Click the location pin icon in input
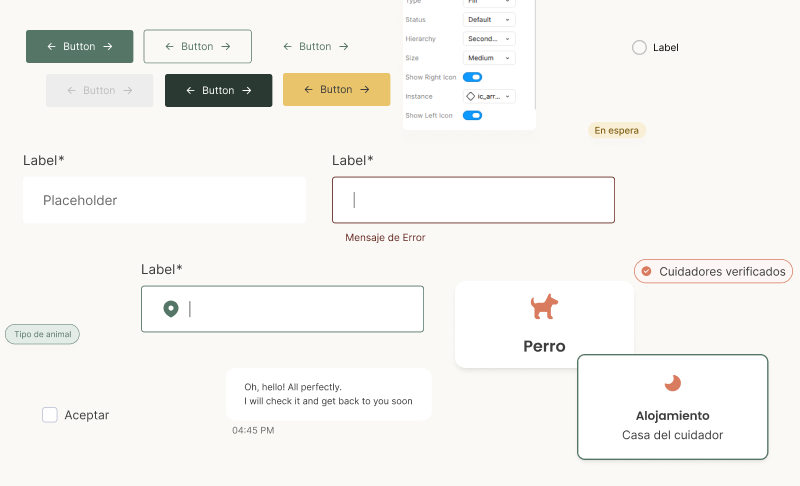This screenshot has height=486, width=800. click(x=171, y=309)
